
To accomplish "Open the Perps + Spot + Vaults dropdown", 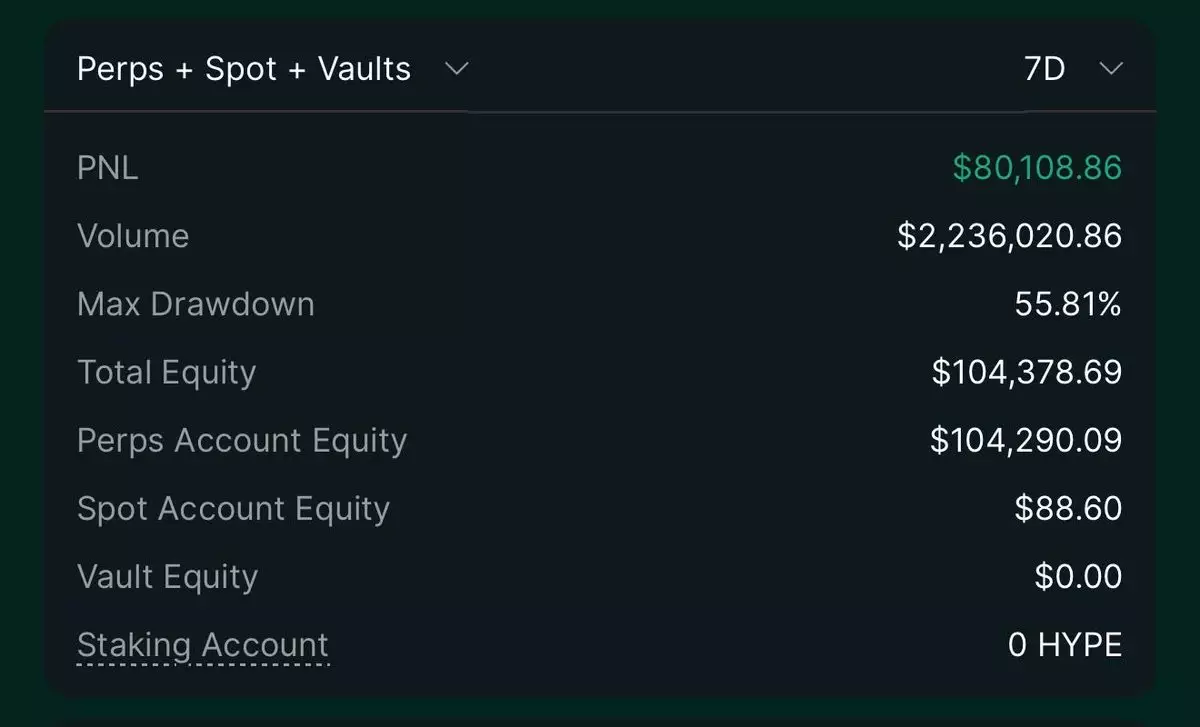I will click(244, 69).
